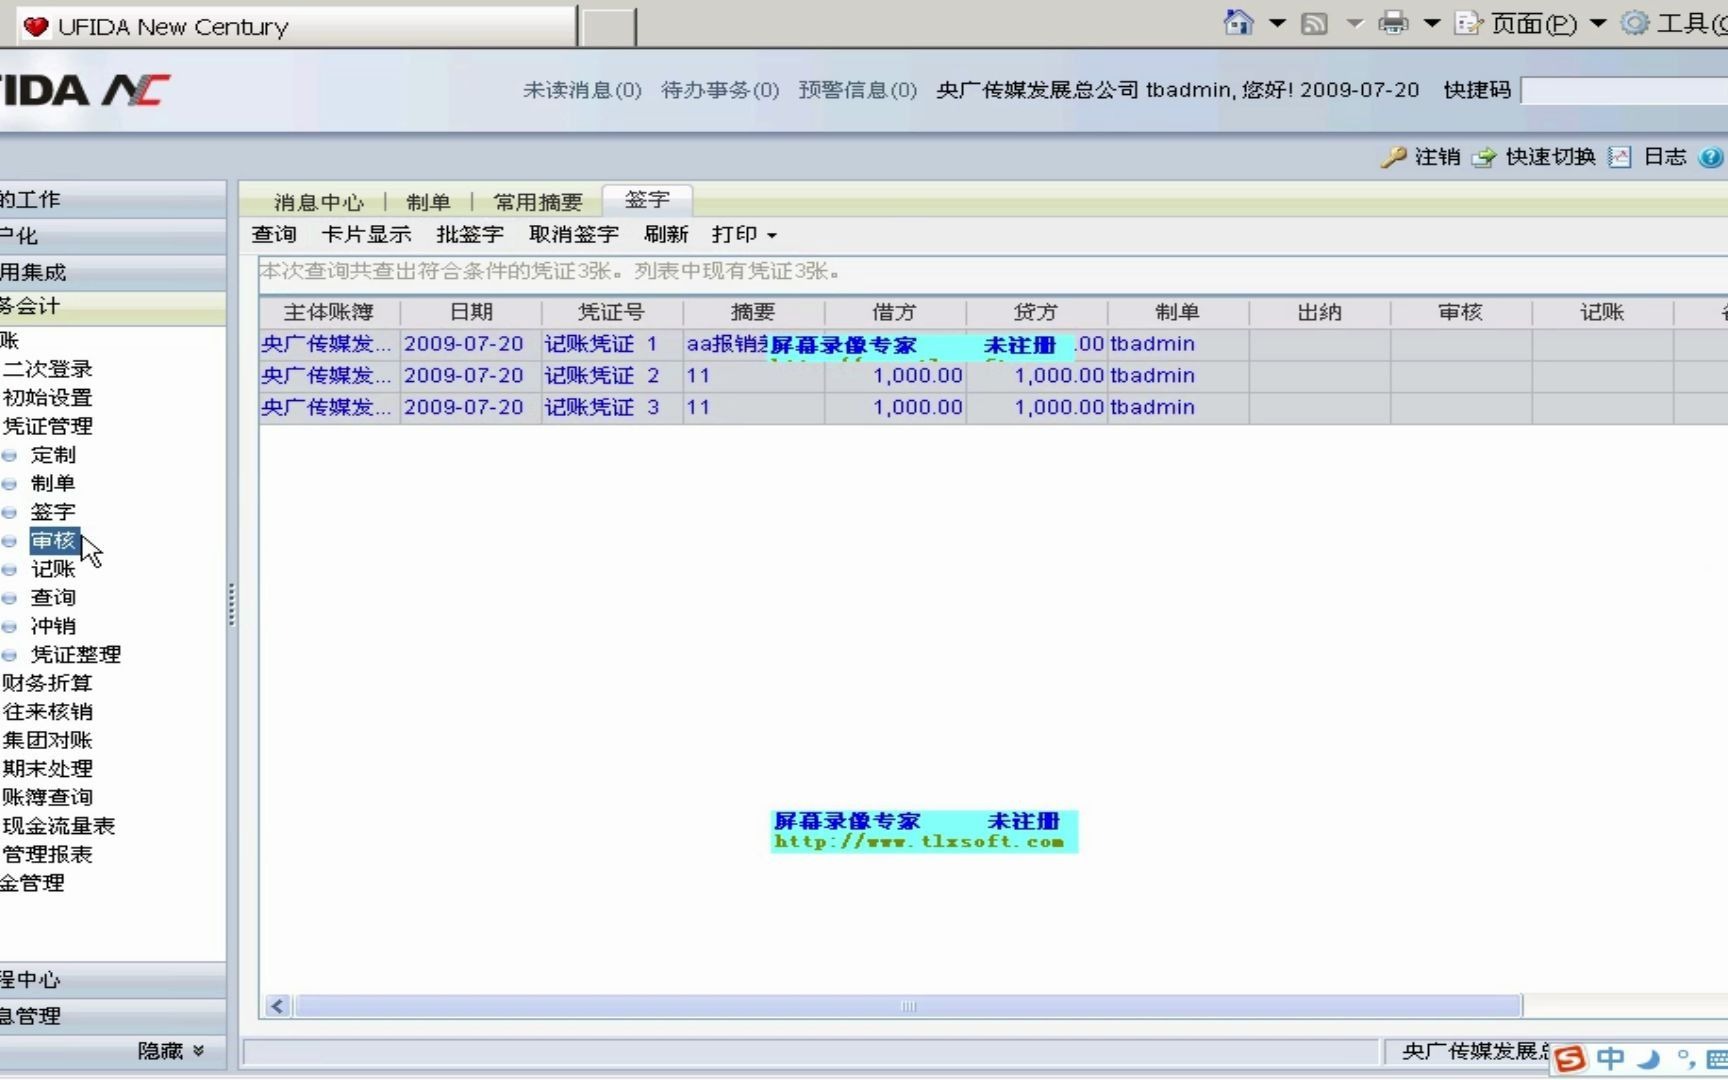
Task: Click 隐藏 to hide the sidebar
Action: [171, 1051]
